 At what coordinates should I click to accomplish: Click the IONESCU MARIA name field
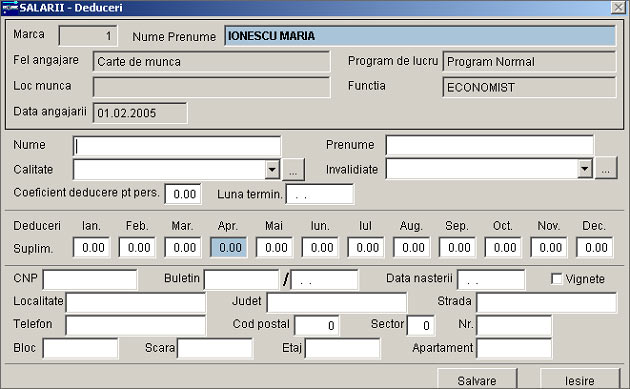[420, 36]
